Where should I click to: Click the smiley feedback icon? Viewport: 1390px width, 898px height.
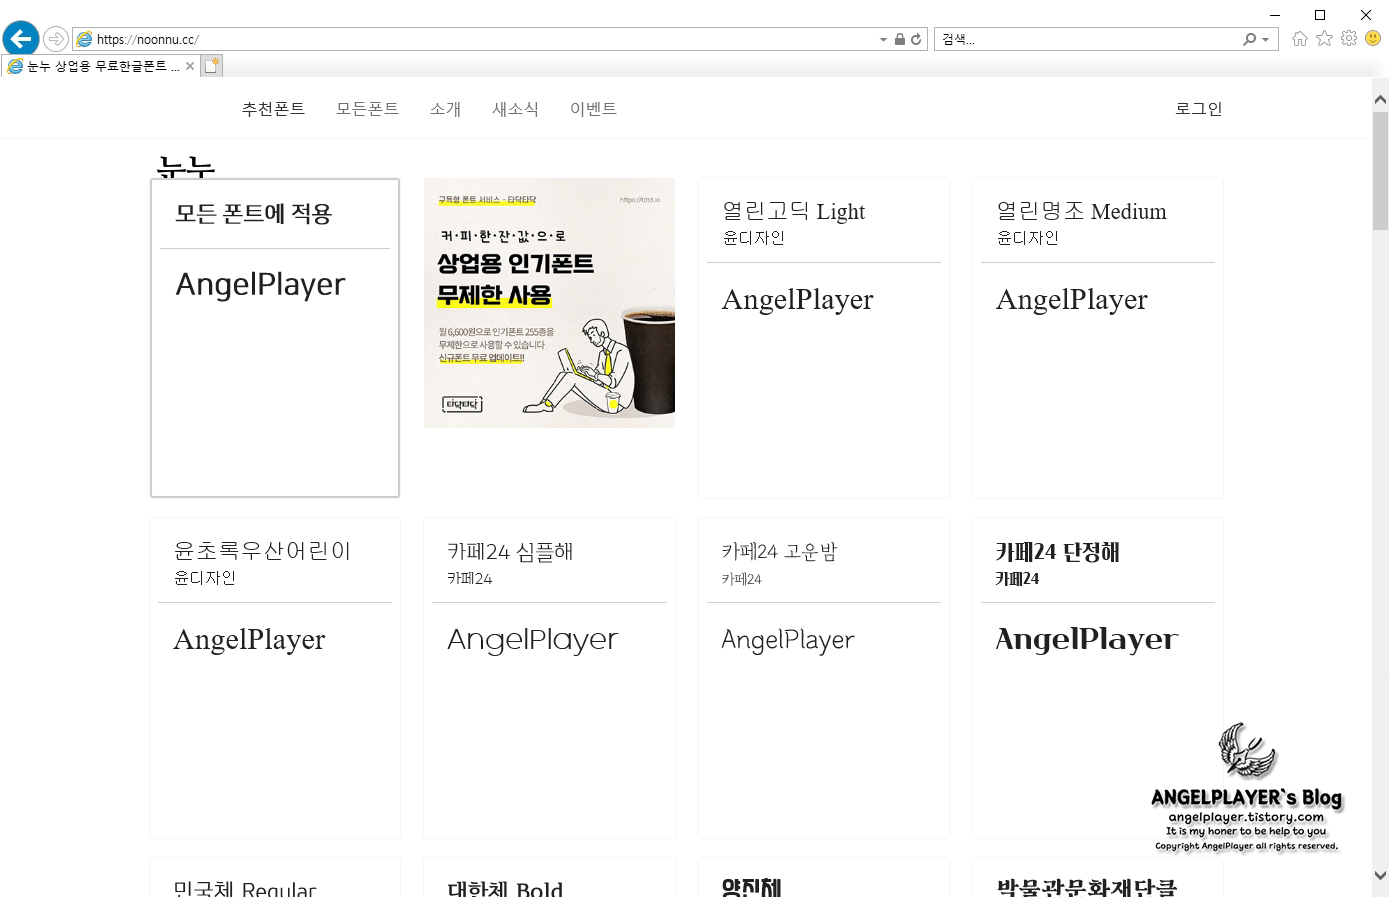(1373, 38)
